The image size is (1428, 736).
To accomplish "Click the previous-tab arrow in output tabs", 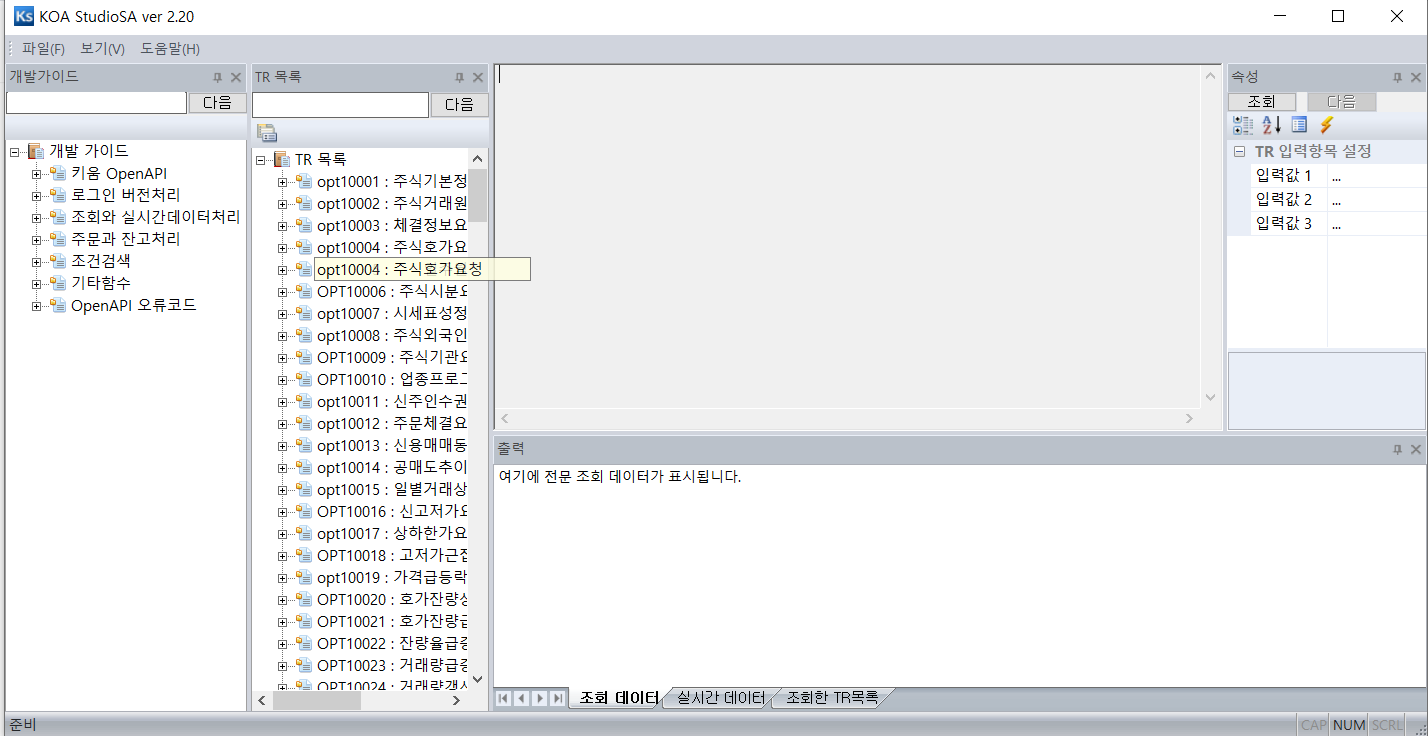I will coord(521,698).
